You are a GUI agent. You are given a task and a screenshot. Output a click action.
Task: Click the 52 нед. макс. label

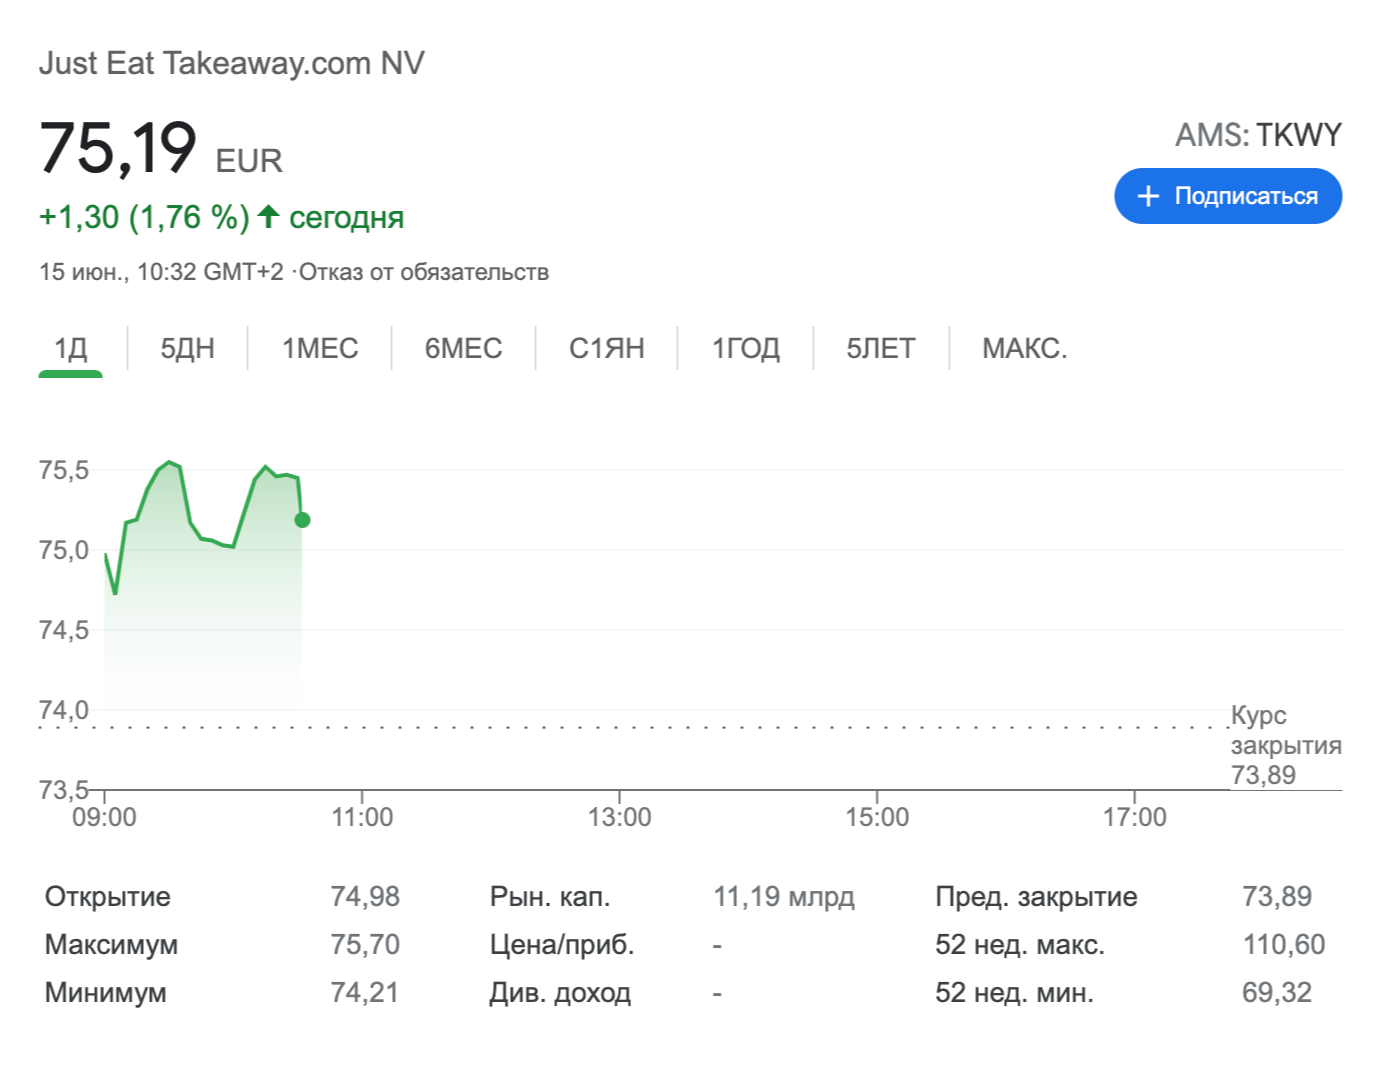pos(1020,944)
